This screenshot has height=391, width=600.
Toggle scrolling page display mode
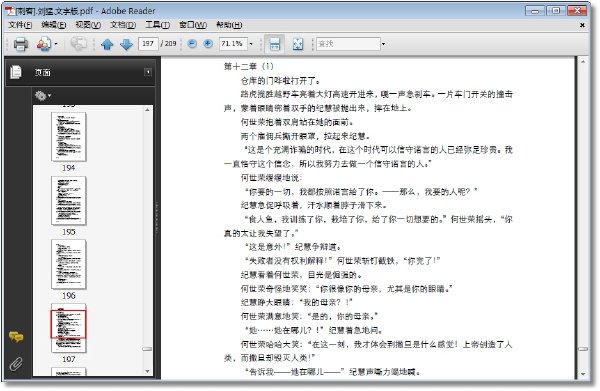274,44
